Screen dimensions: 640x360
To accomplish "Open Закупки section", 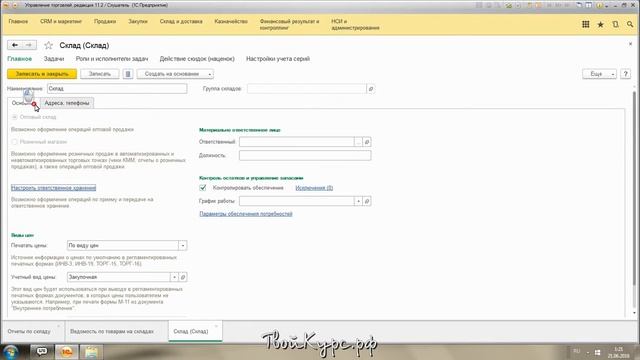I will point(138,21).
